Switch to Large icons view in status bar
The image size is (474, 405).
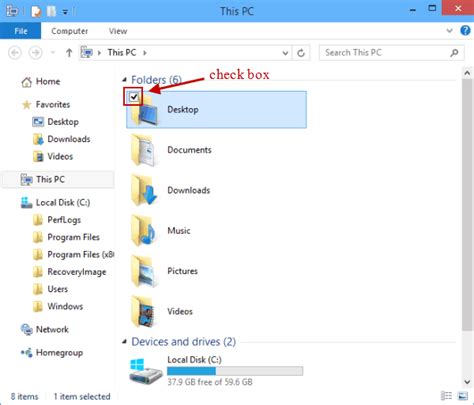(x=463, y=396)
